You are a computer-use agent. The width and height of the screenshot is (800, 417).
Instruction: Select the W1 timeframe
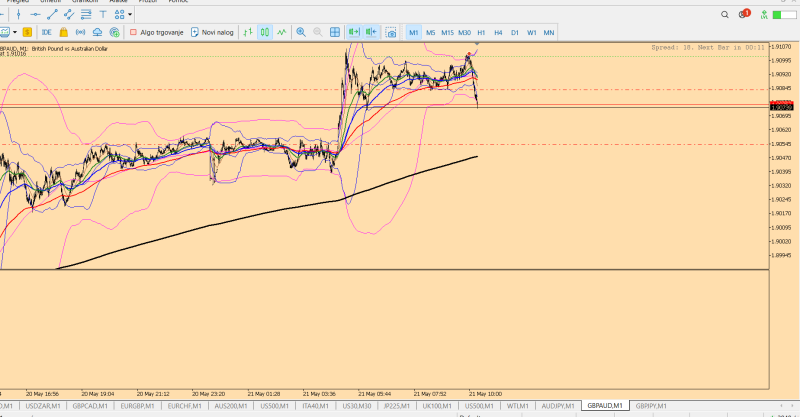coord(532,32)
